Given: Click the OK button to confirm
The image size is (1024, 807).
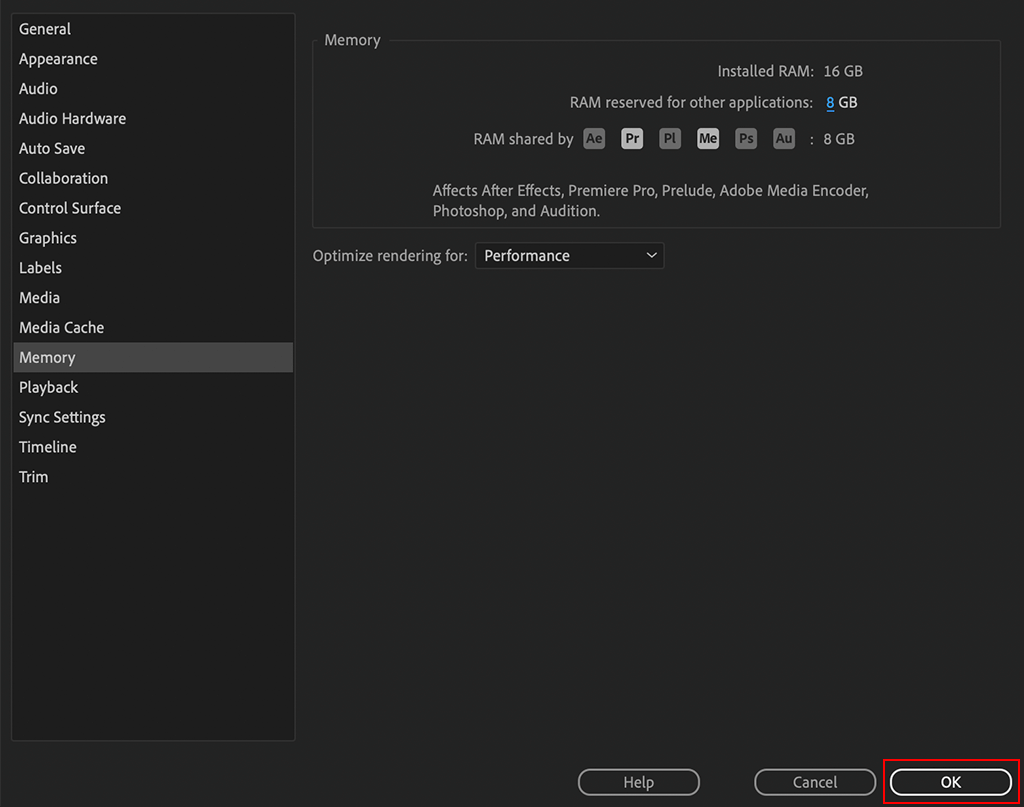Looking at the screenshot, I should tap(950, 782).
